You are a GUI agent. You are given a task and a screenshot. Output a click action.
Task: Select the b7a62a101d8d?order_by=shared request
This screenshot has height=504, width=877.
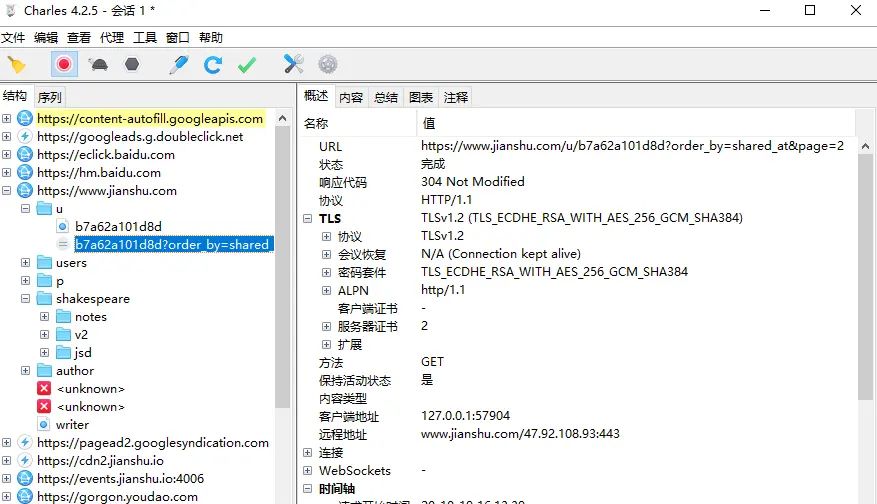(174, 244)
